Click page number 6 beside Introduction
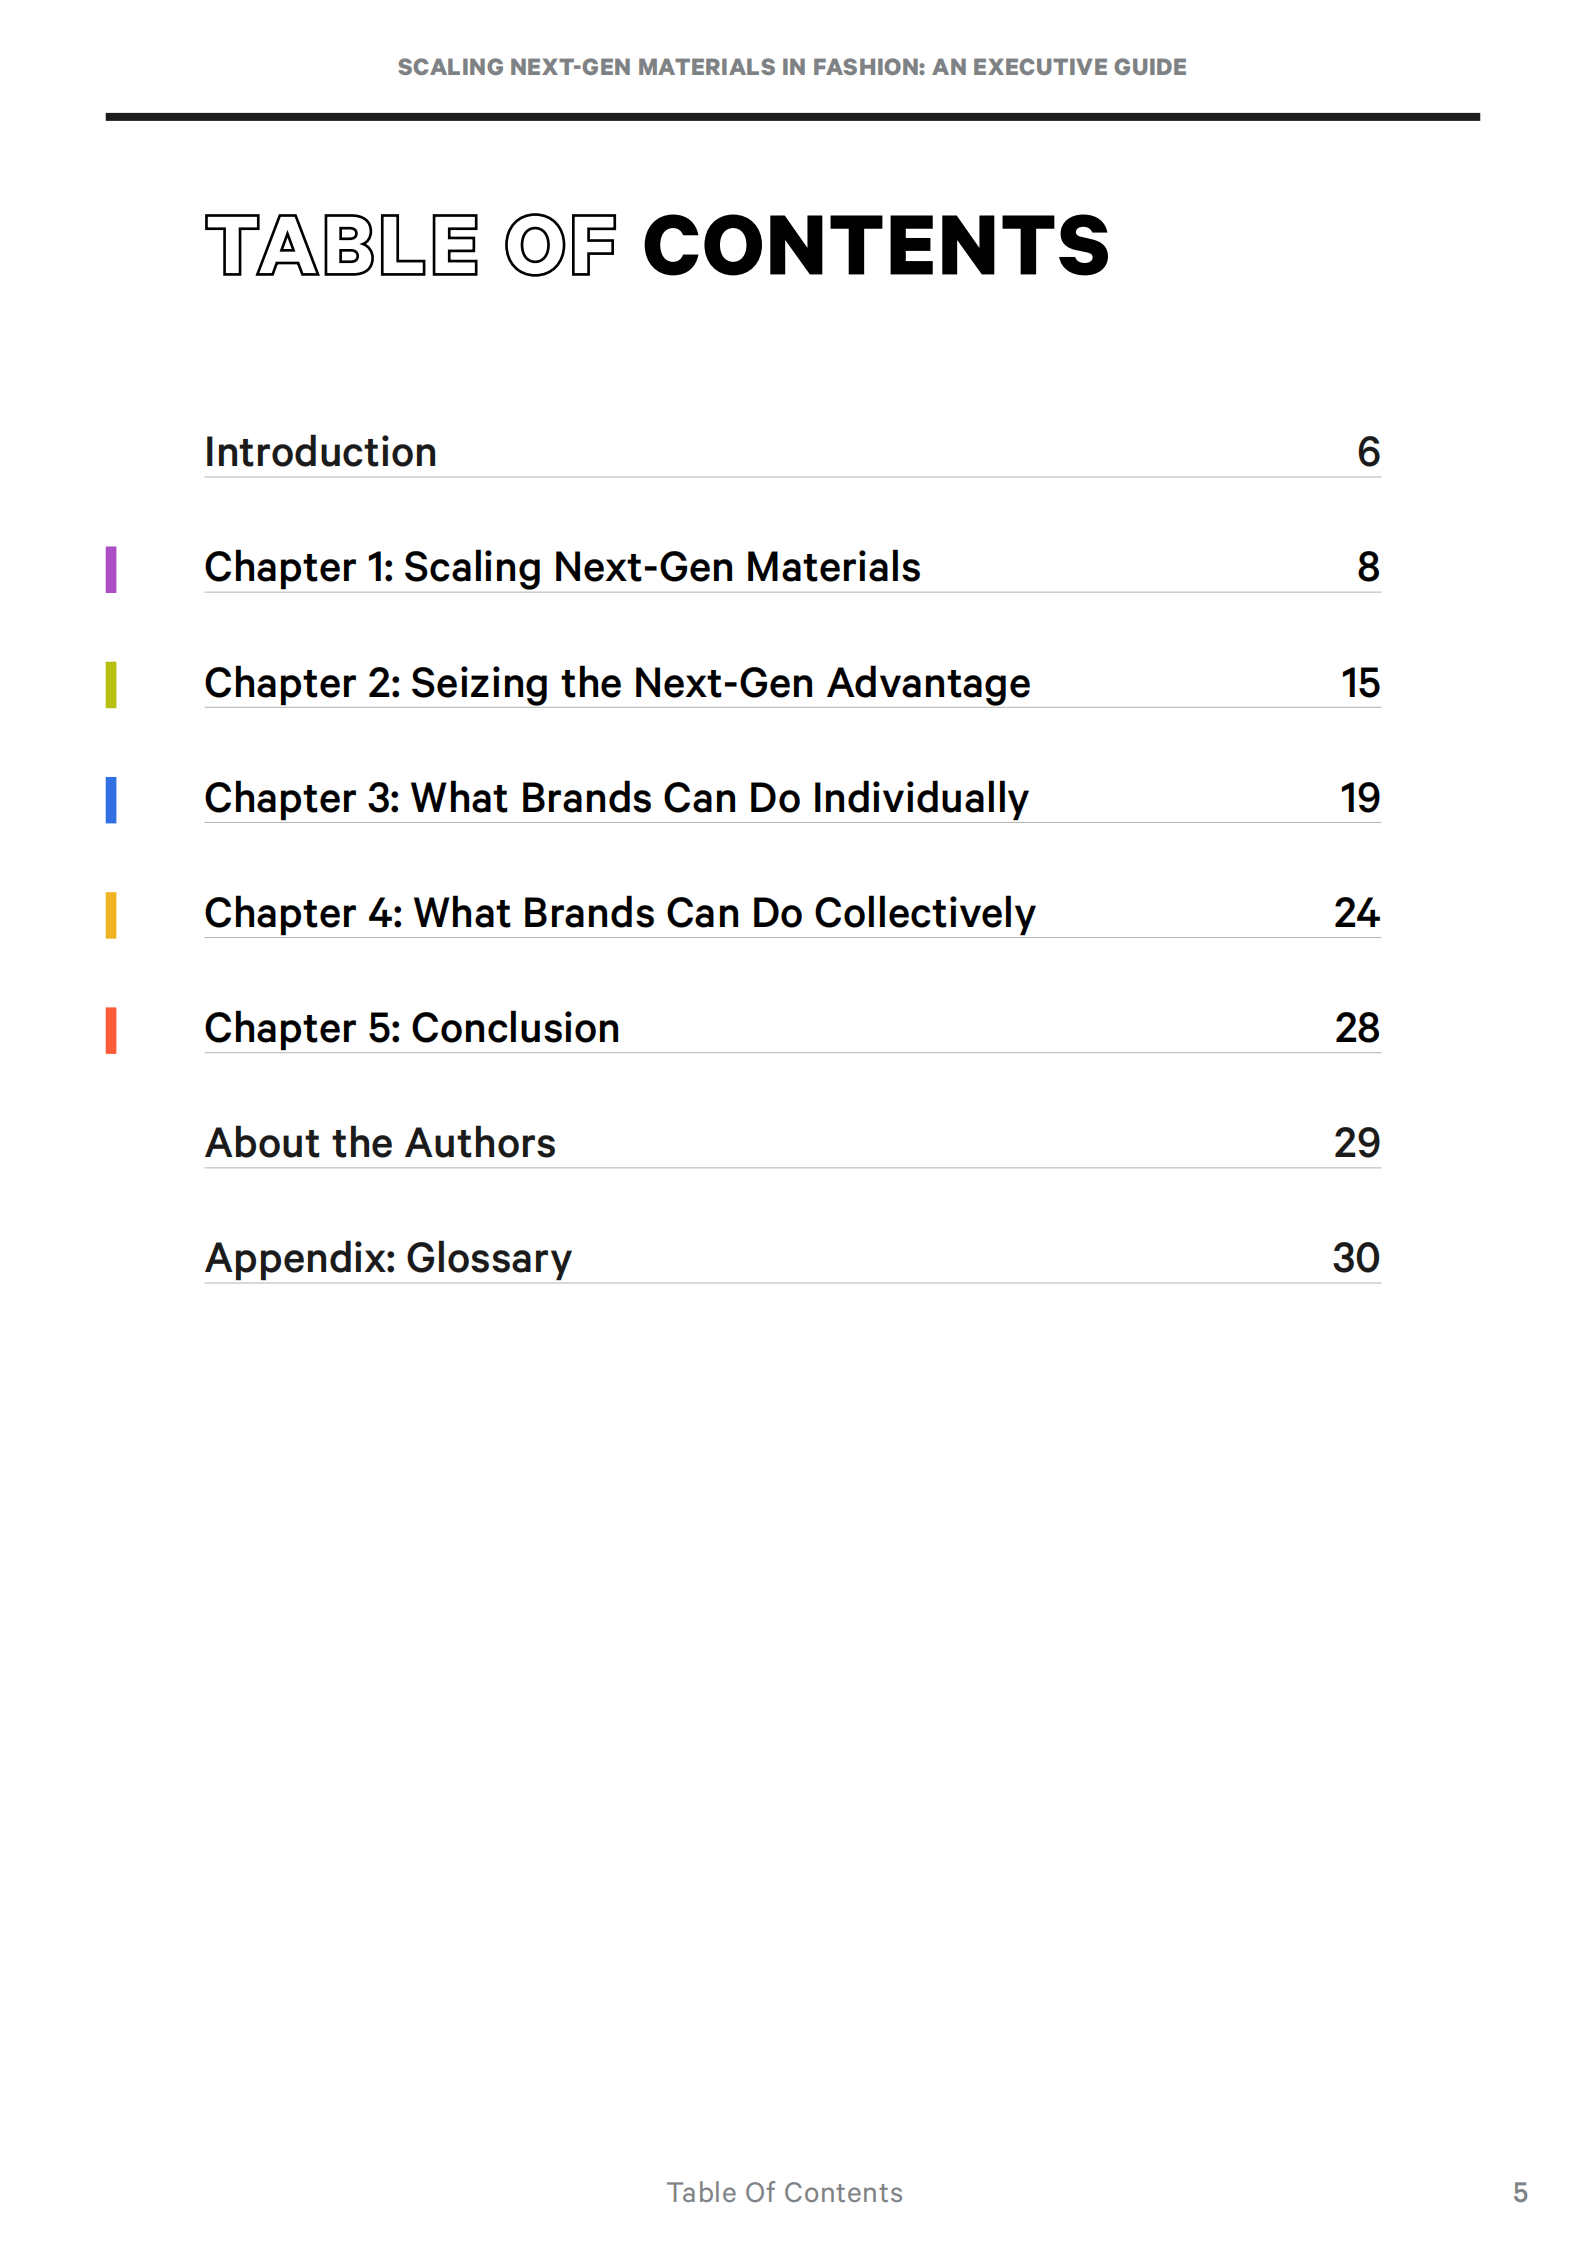The image size is (1586, 2244). 1368,452
